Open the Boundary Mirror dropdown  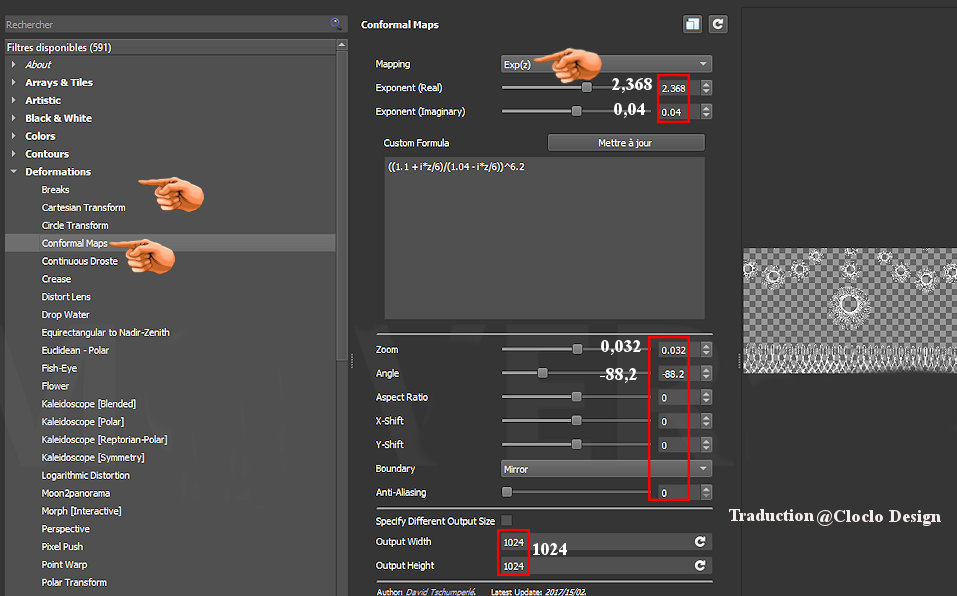pyautogui.click(x=606, y=469)
